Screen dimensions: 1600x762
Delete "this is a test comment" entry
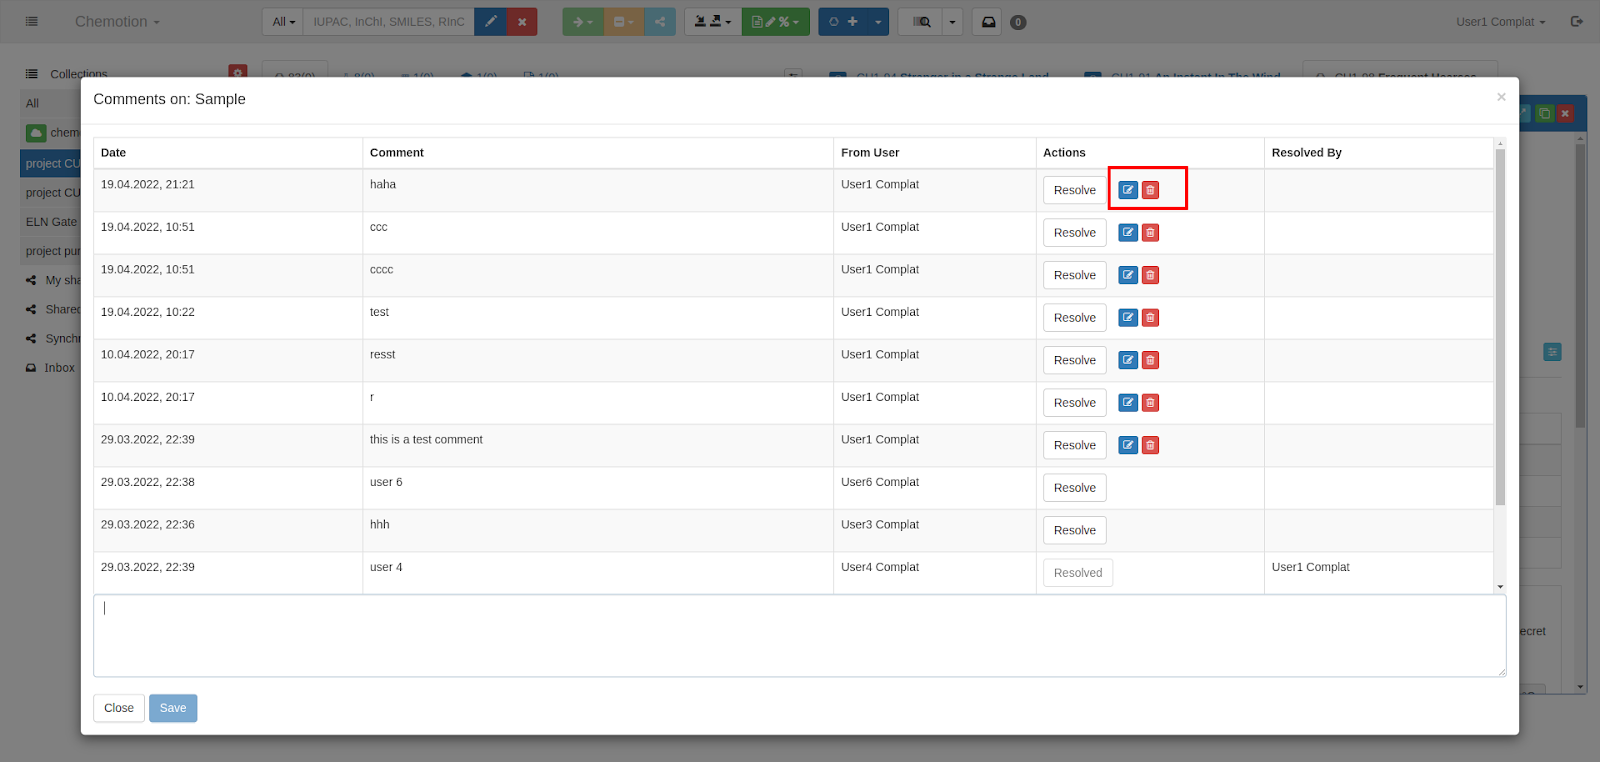1151,445
